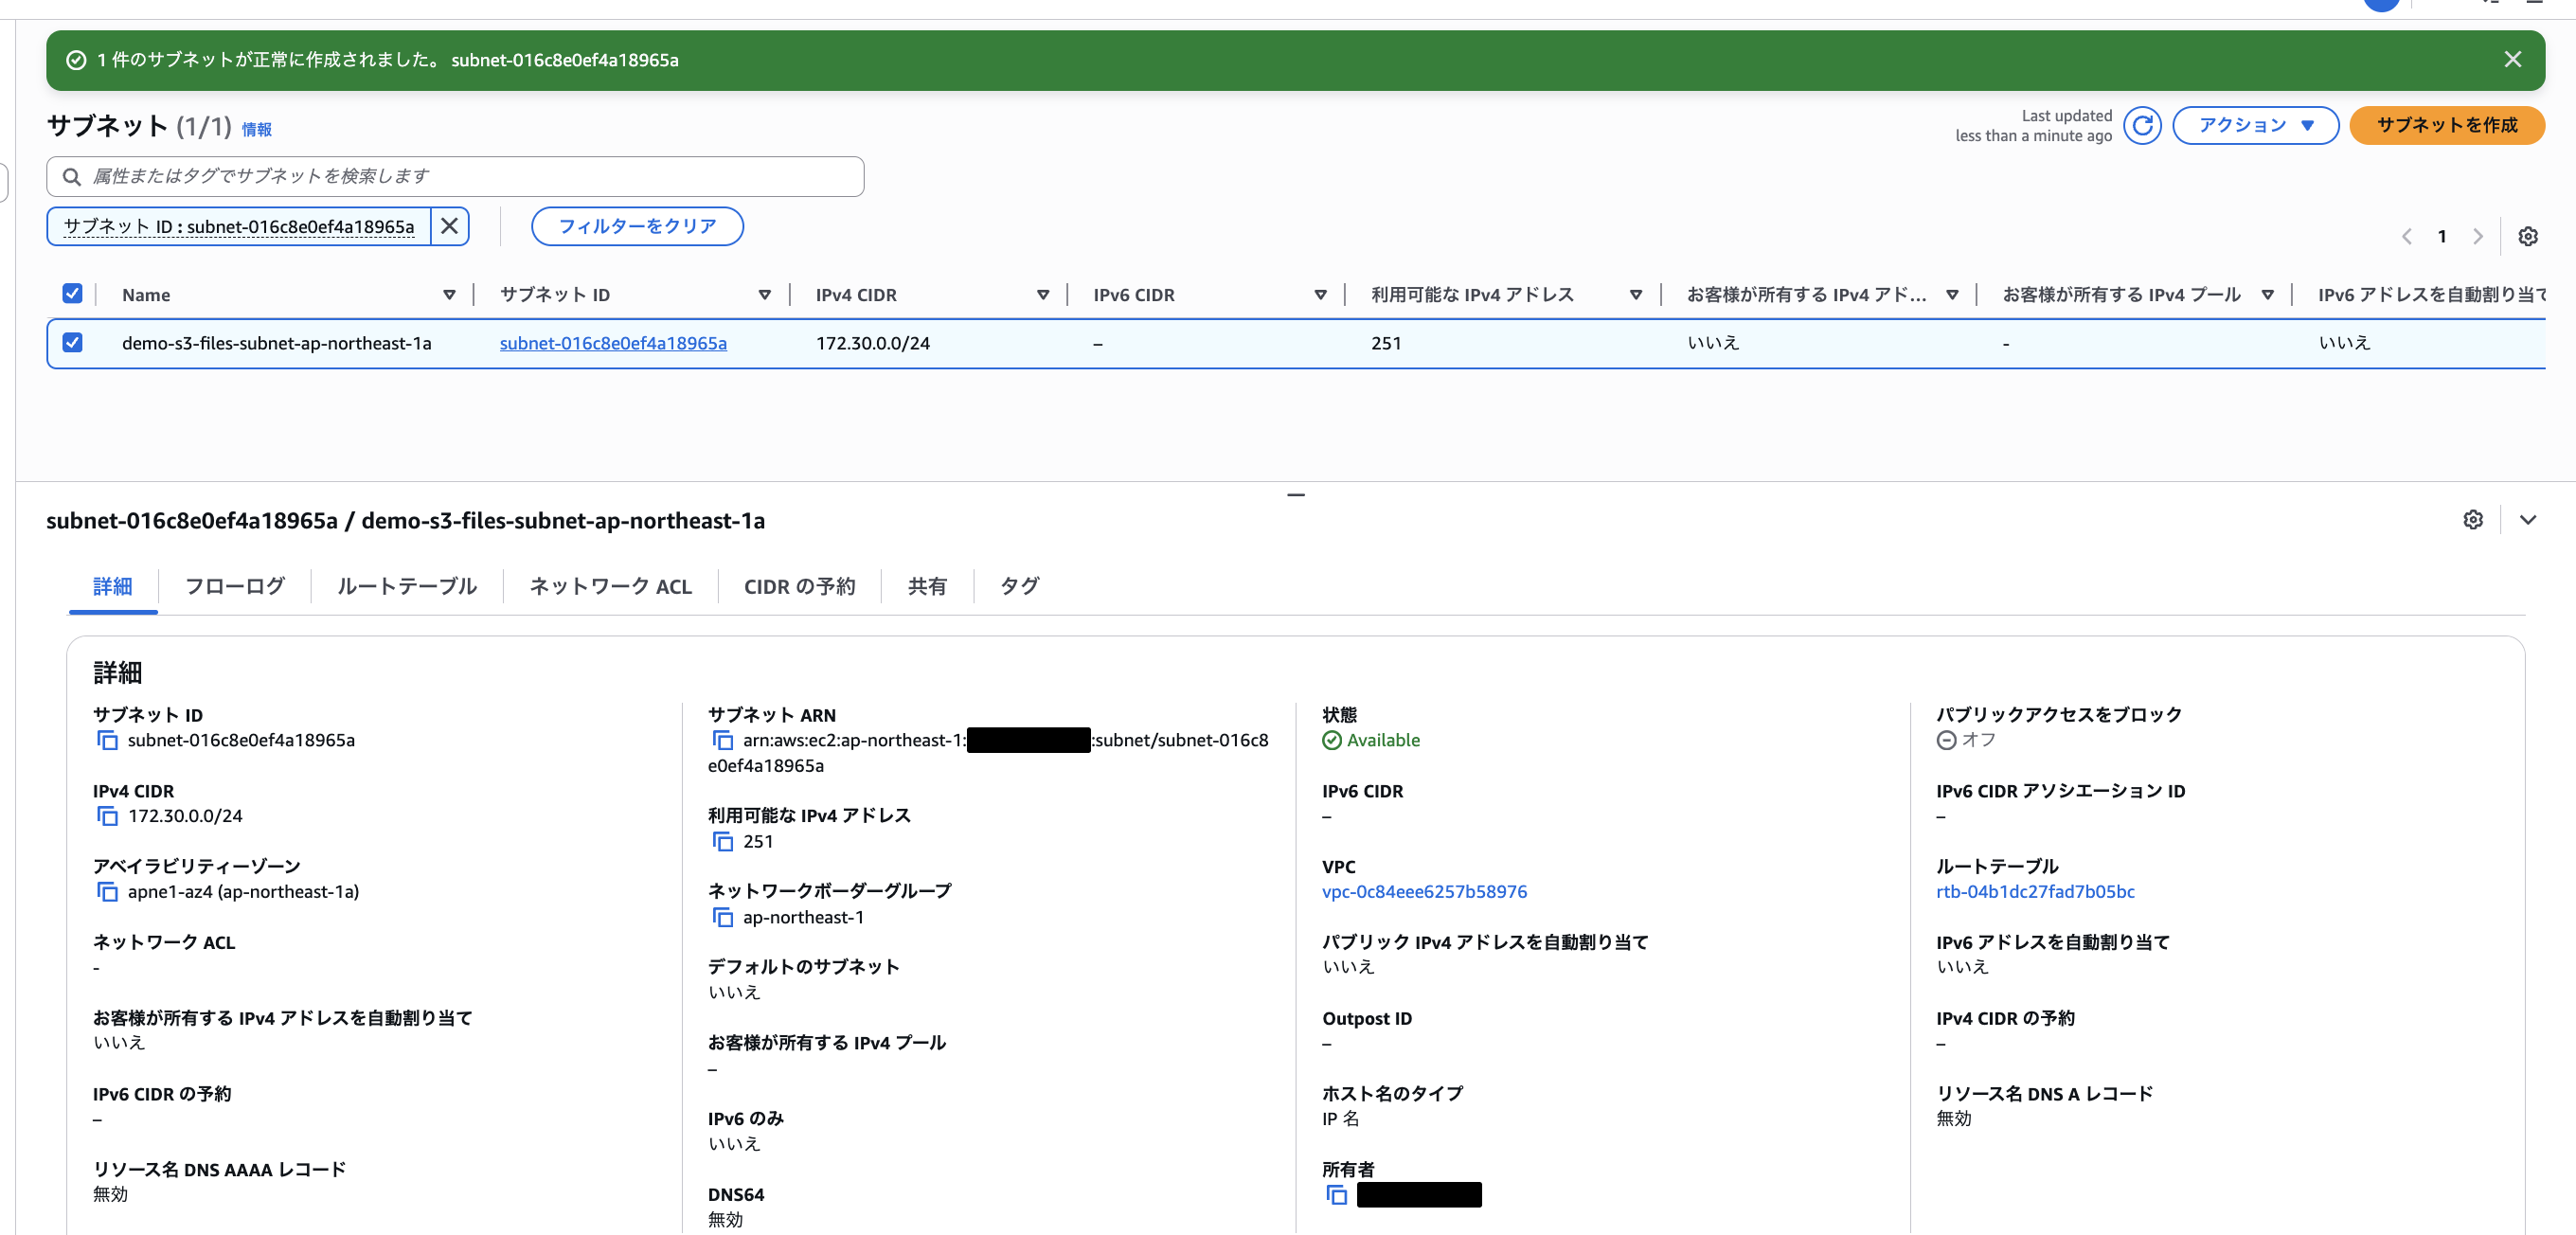2576x1235 pixels.
Task: Copy the subnet ID using its copy icon
Action: (x=106, y=740)
